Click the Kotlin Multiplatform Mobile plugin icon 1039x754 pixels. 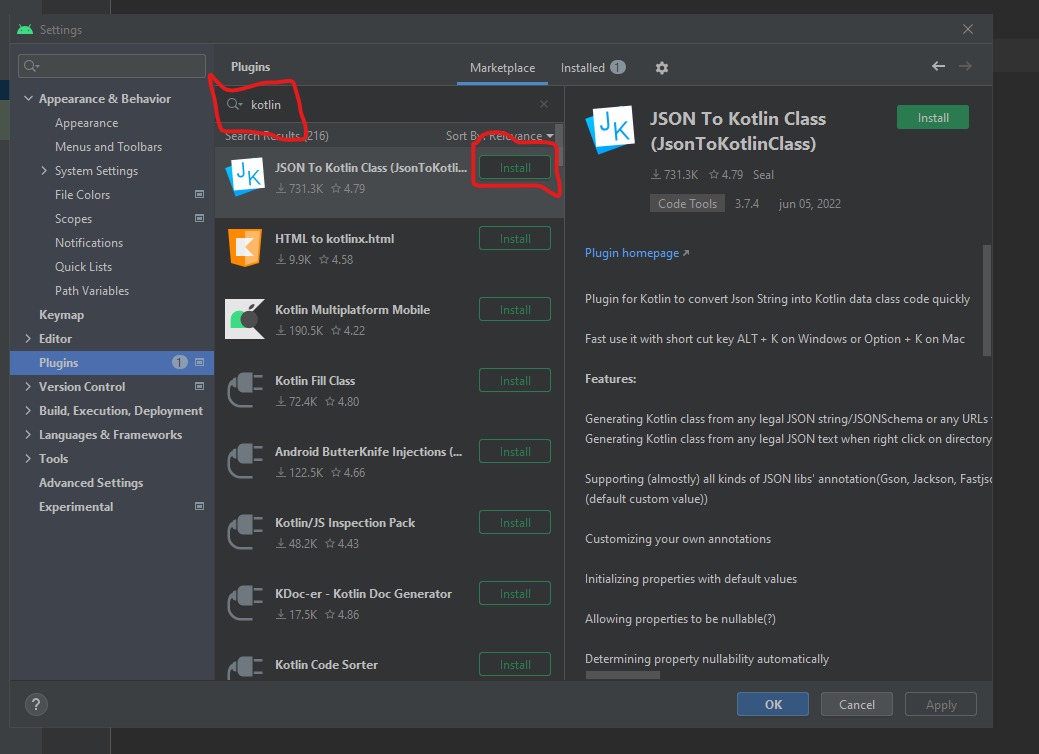tap(244, 319)
